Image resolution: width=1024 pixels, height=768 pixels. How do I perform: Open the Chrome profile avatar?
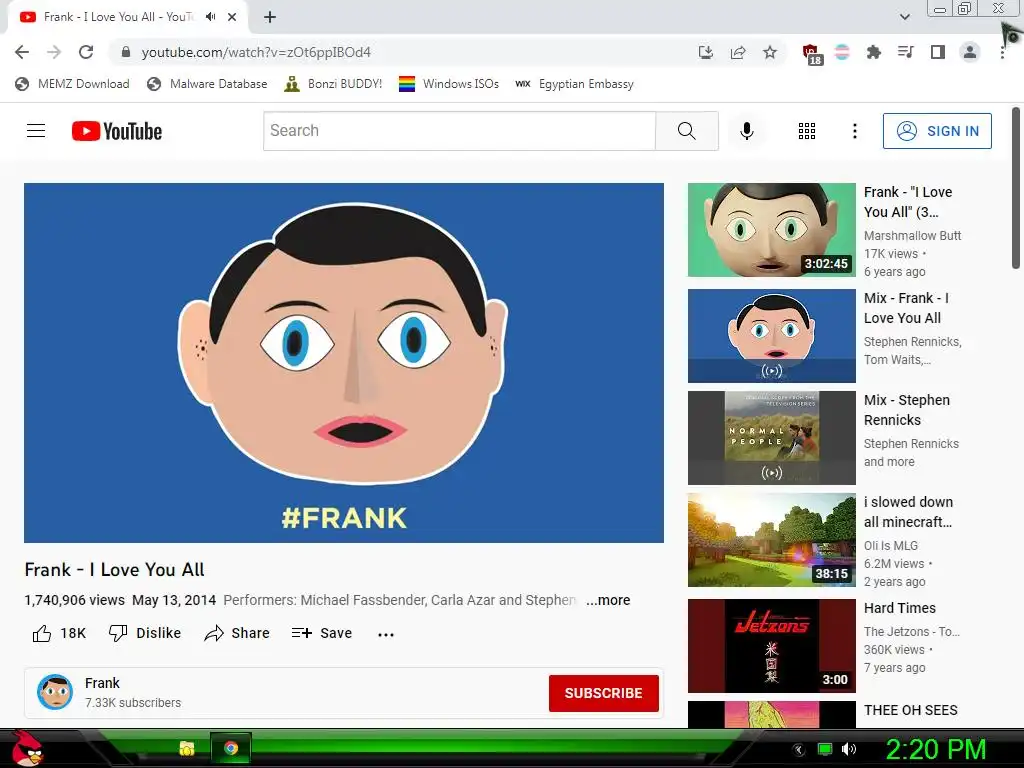point(970,52)
